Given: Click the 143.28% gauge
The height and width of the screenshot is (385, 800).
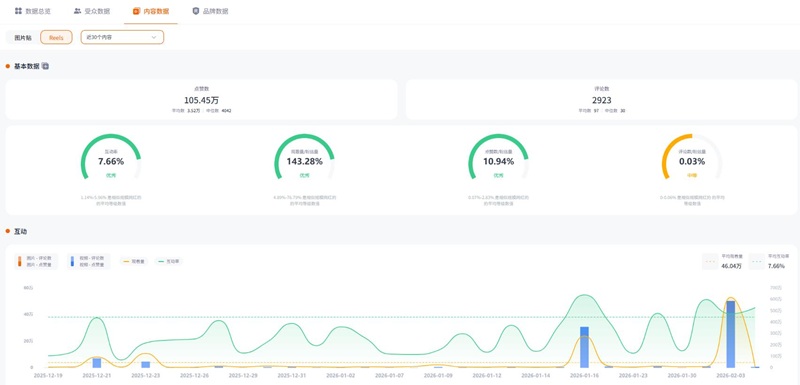Looking at the screenshot, I should [x=305, y=158].
